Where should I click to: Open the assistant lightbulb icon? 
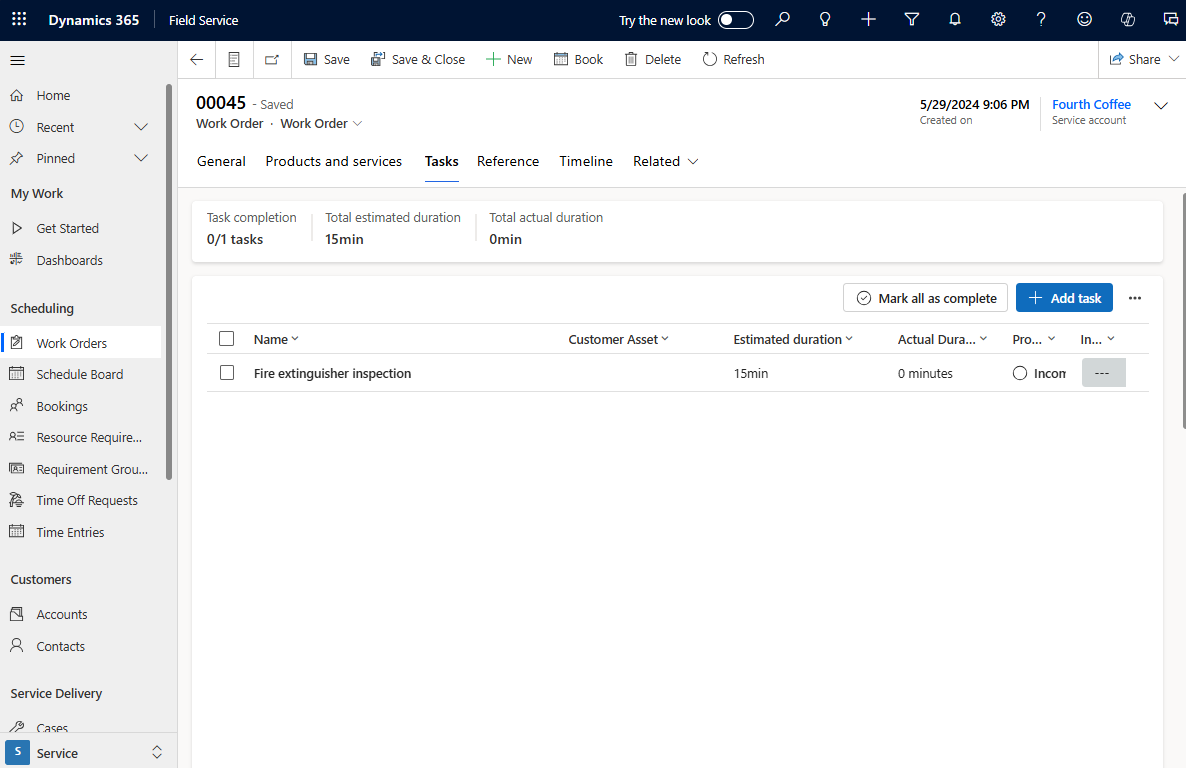825,20
